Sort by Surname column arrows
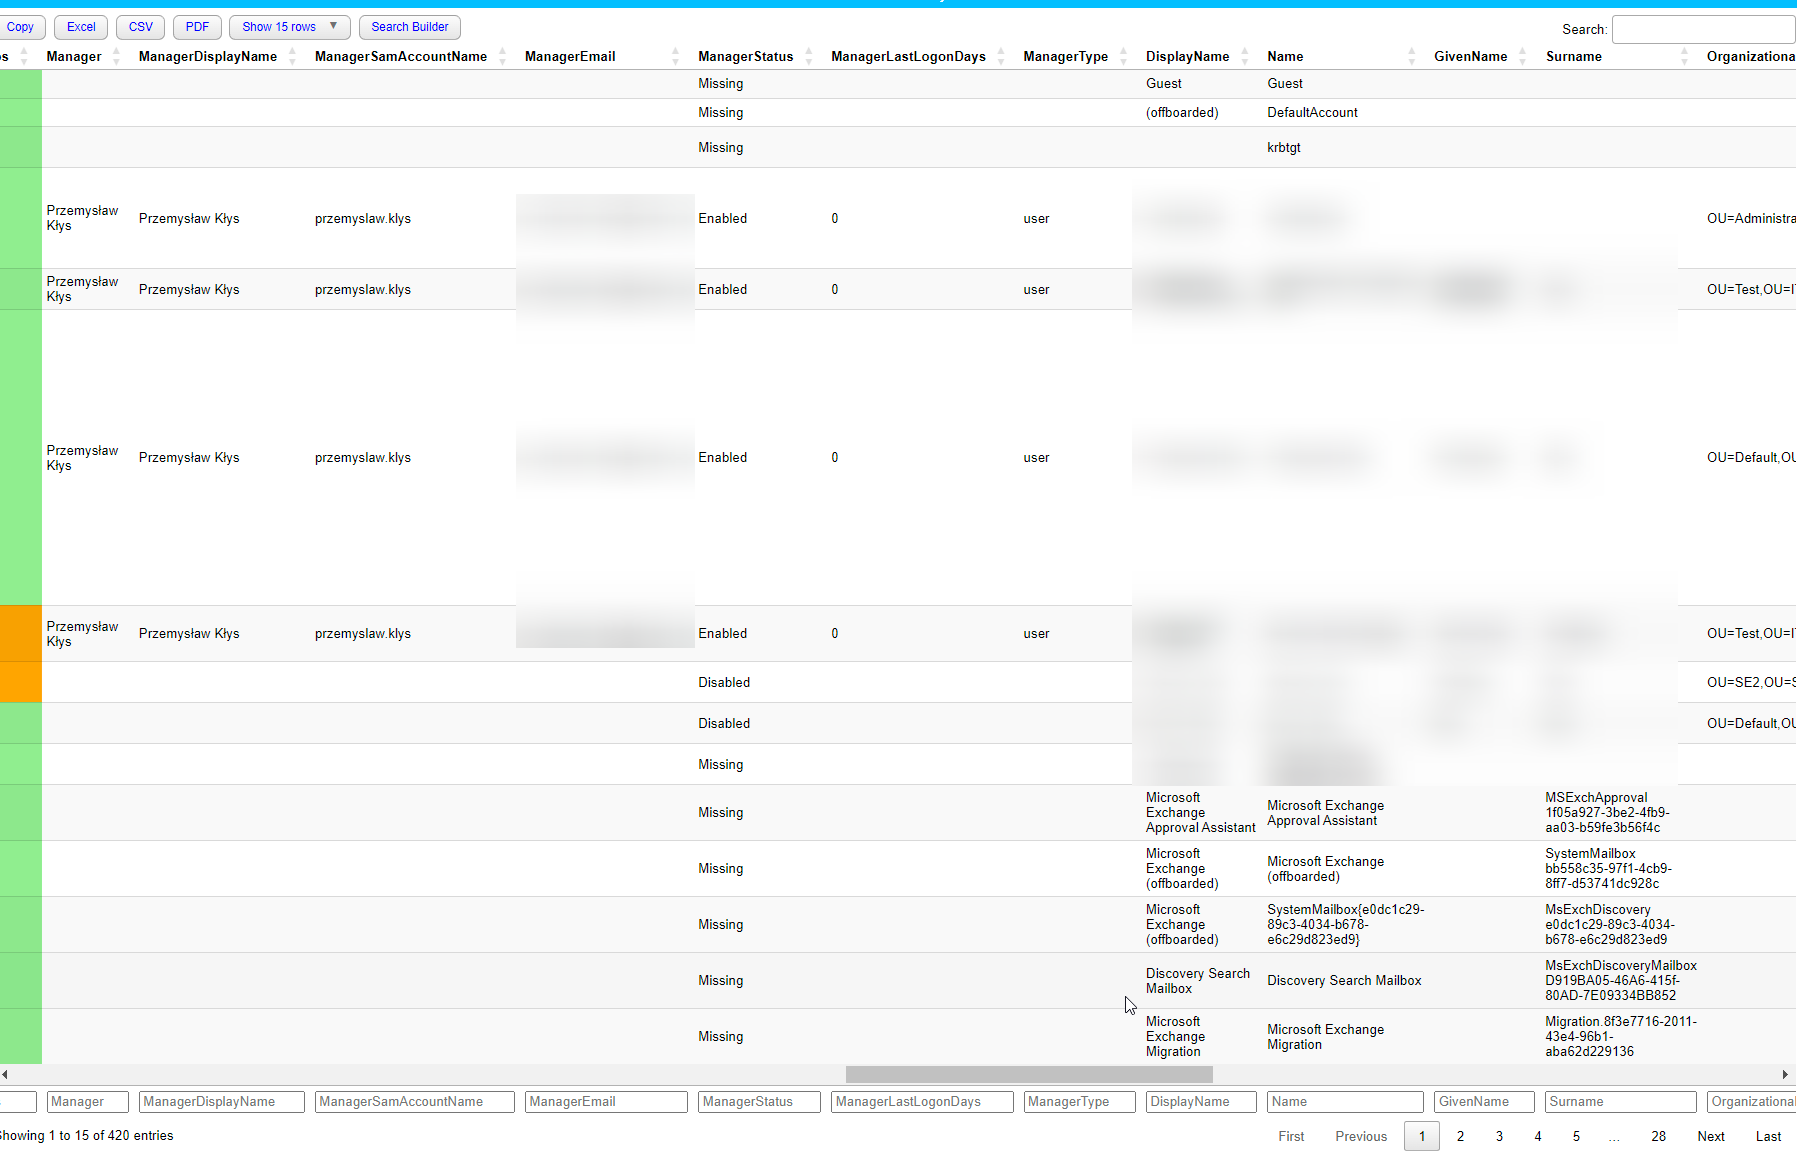Screen dimensions: 1797x1155 click(x=1685, y=57)
